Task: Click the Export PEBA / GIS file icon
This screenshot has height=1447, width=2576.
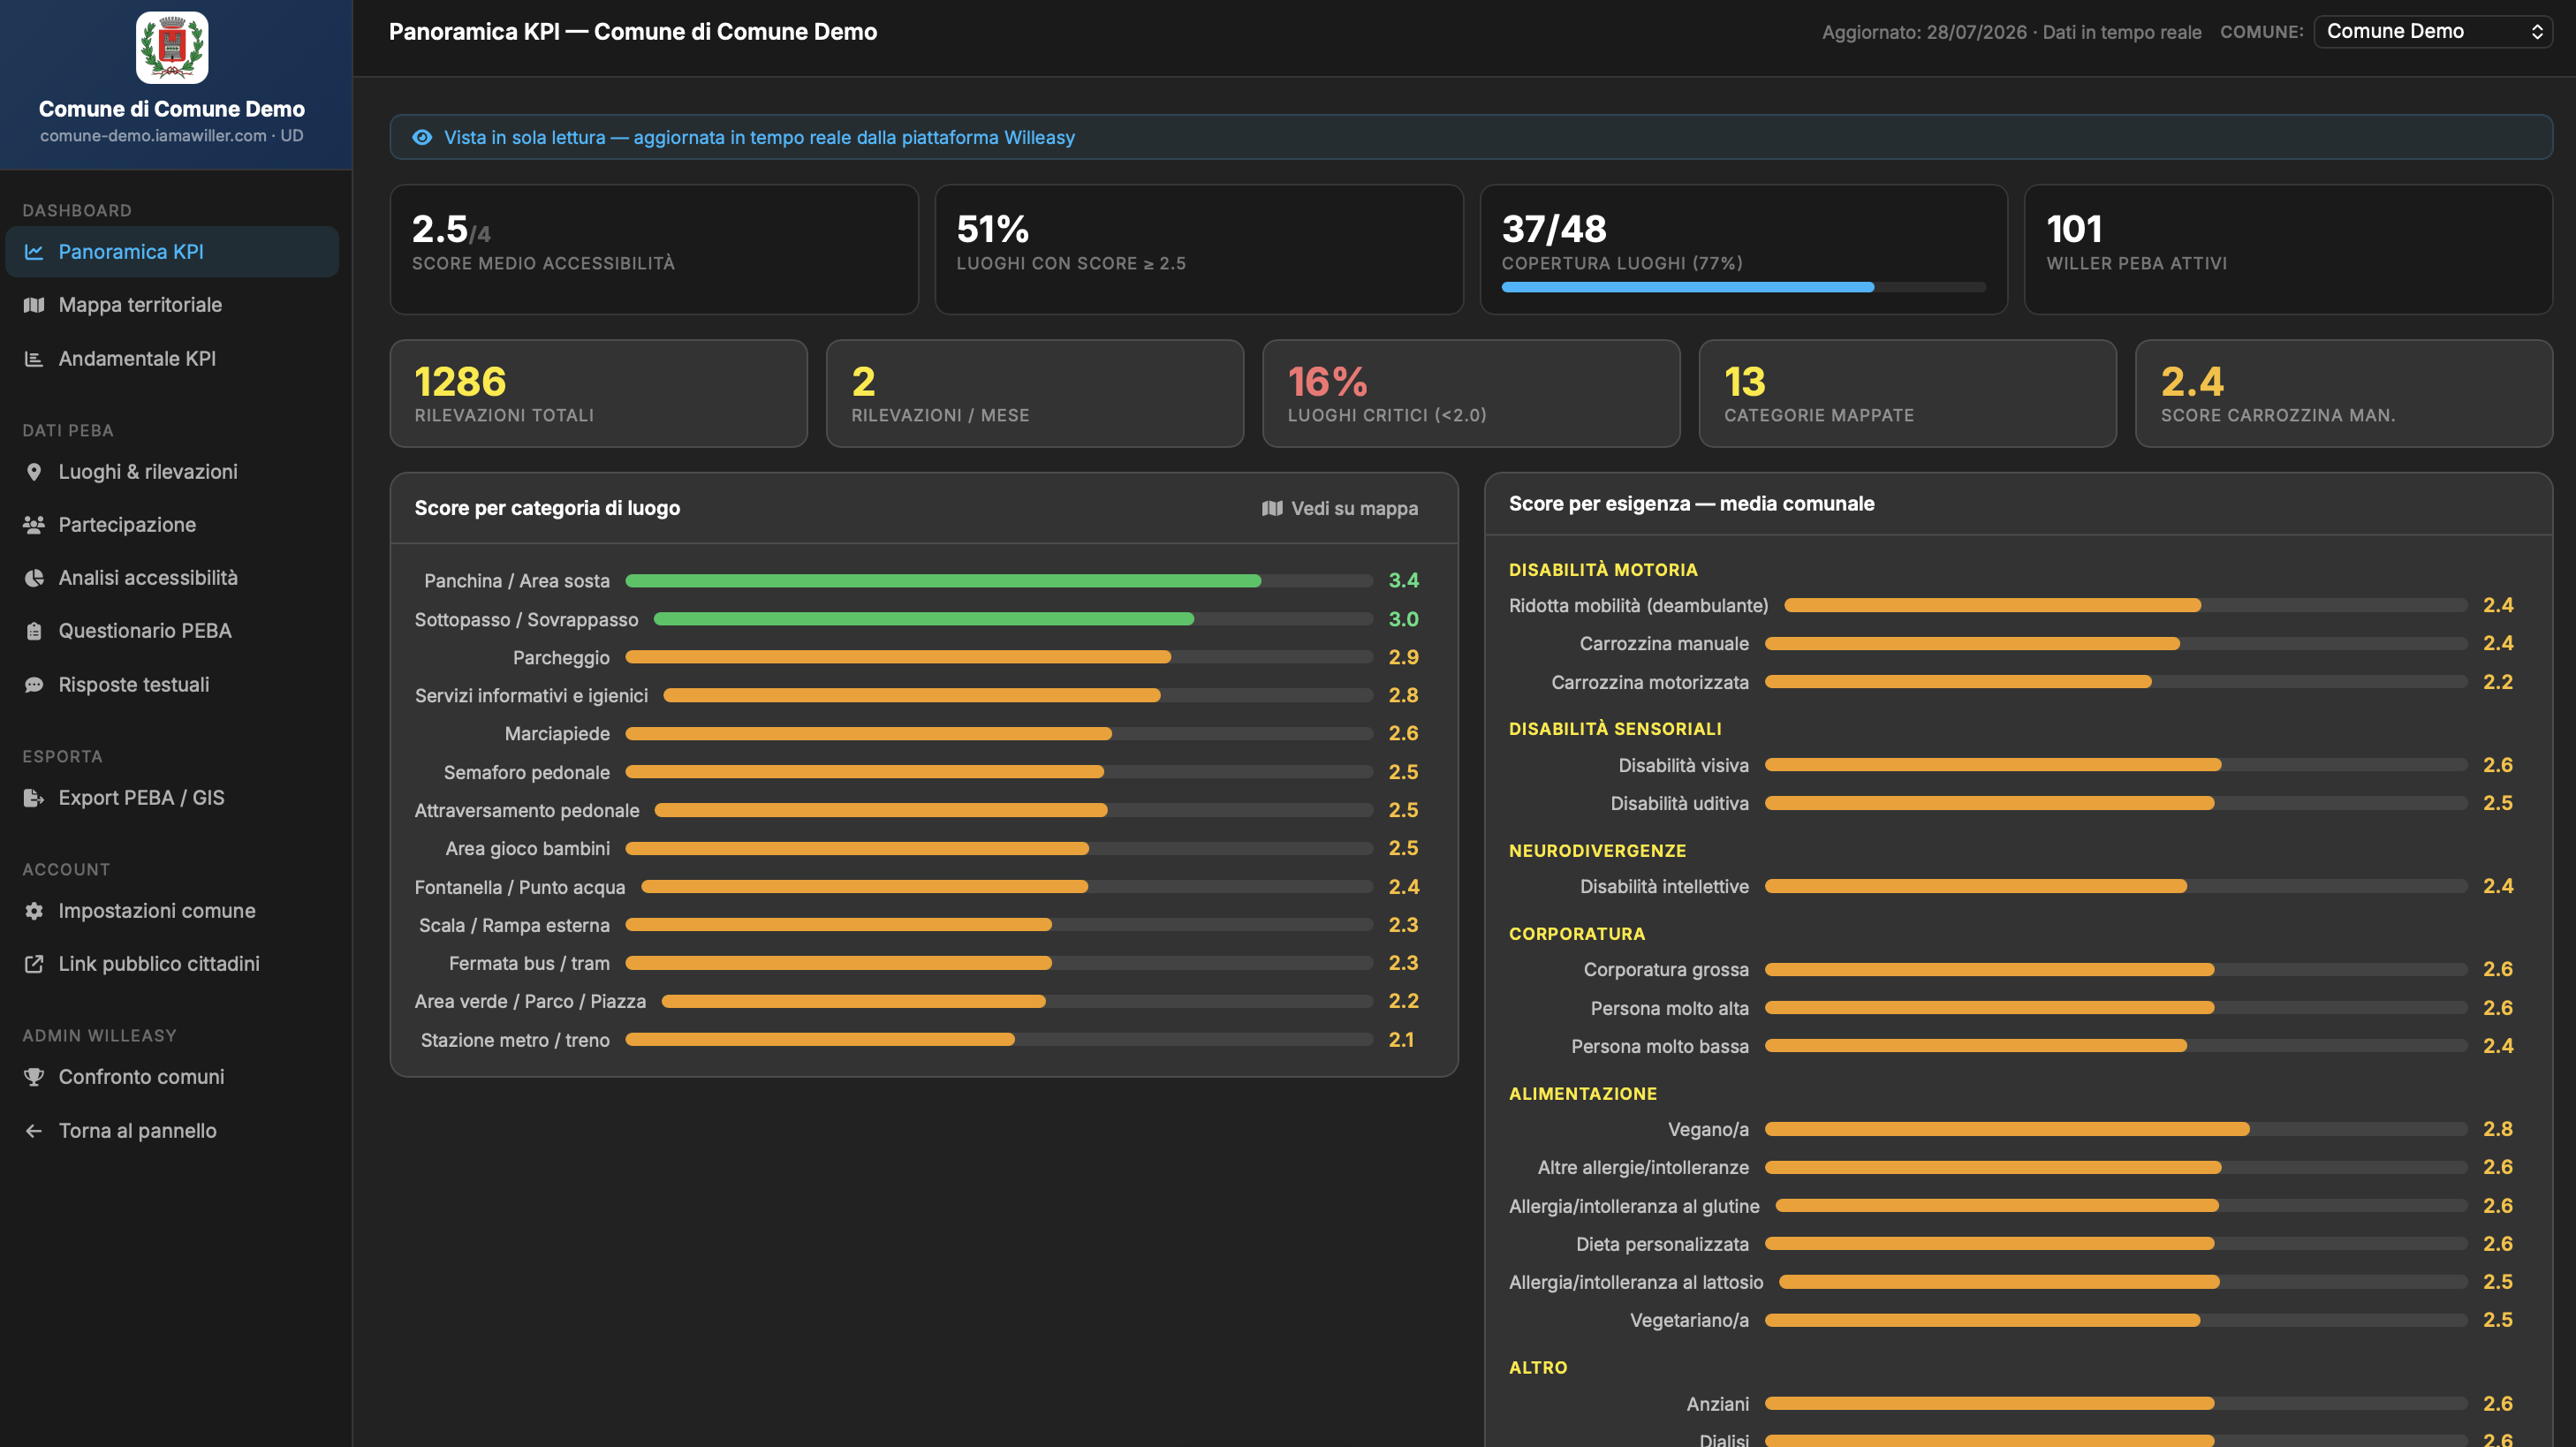Action: click(x=34, y=798)
